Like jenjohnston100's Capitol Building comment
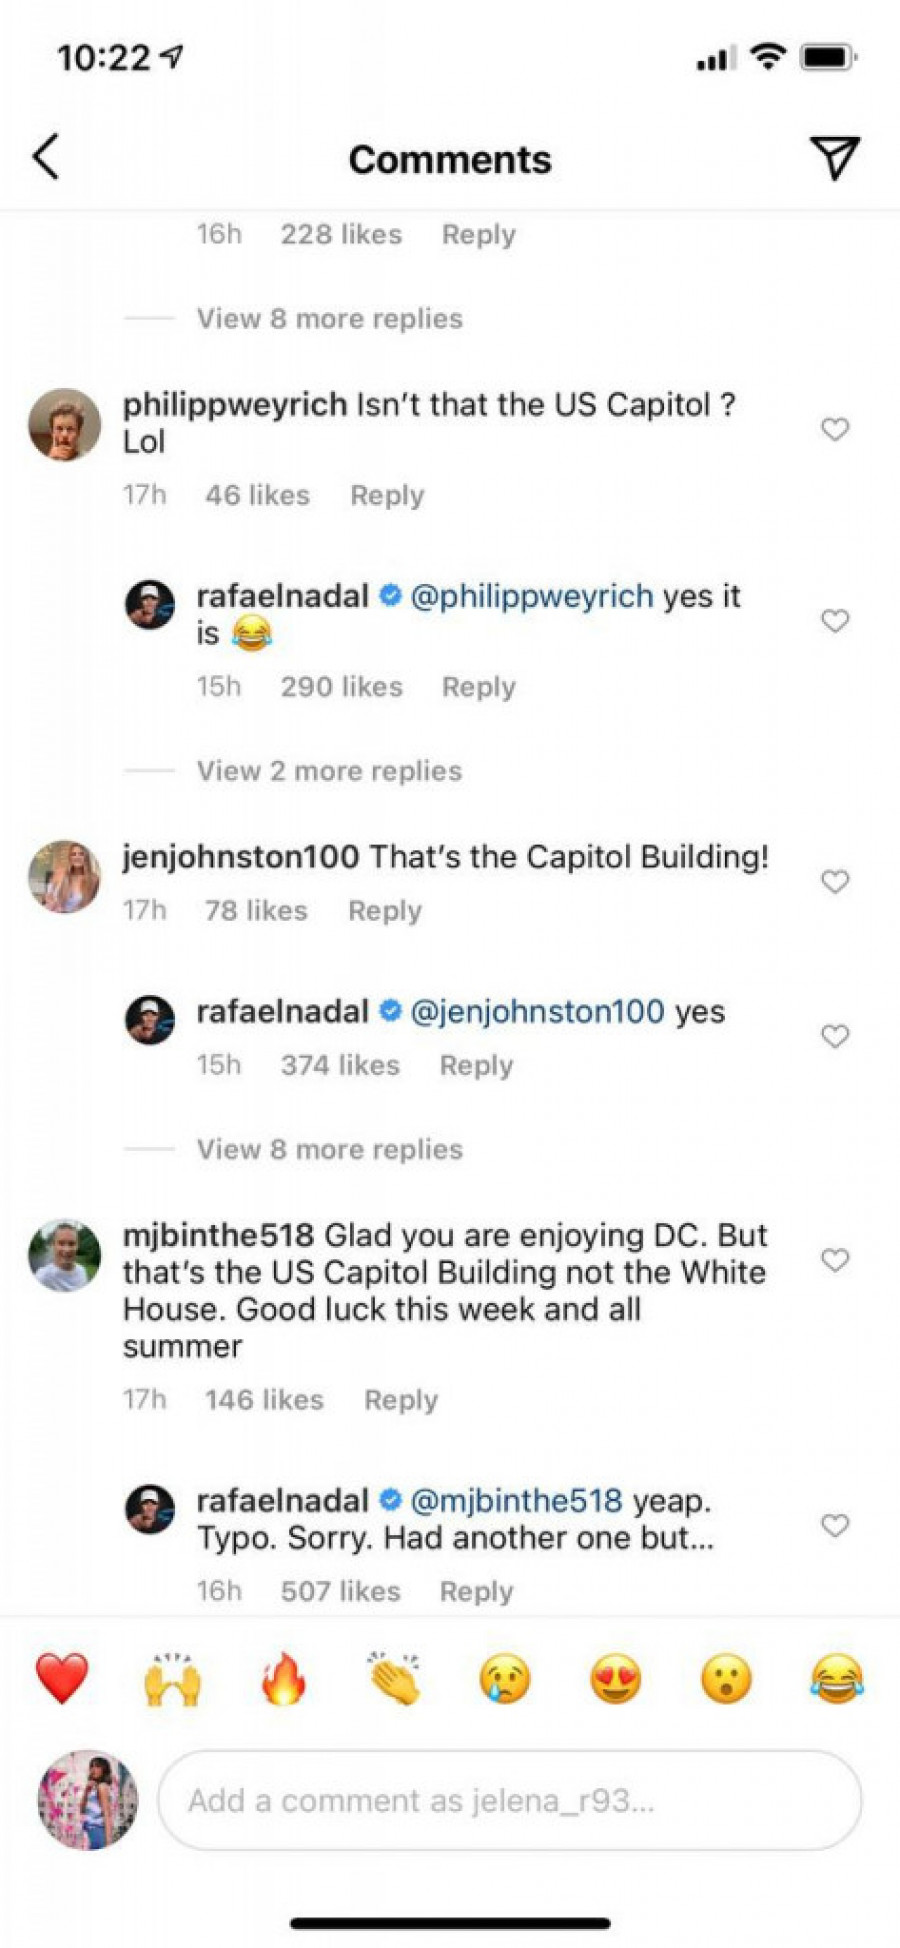Image resolution: width=900 pixels, height=1948 pixels. point(835,882)
